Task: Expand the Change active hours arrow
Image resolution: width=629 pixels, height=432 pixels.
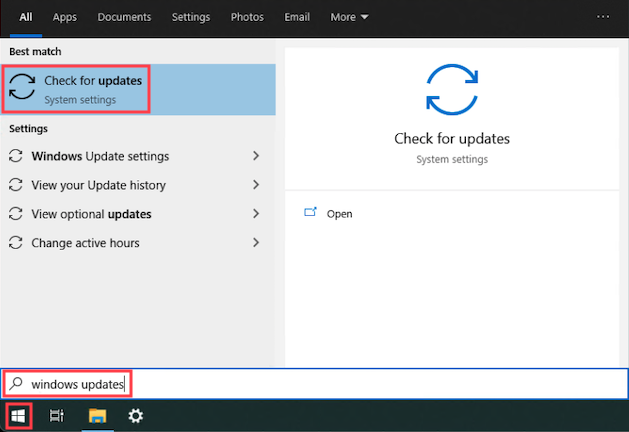Action: pos(256,243)
